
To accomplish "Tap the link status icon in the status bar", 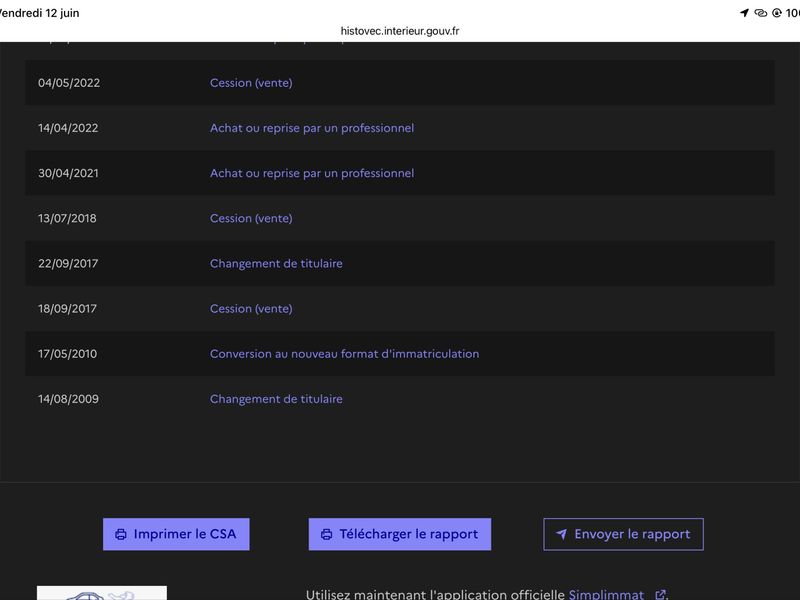I will click(761, 13).
